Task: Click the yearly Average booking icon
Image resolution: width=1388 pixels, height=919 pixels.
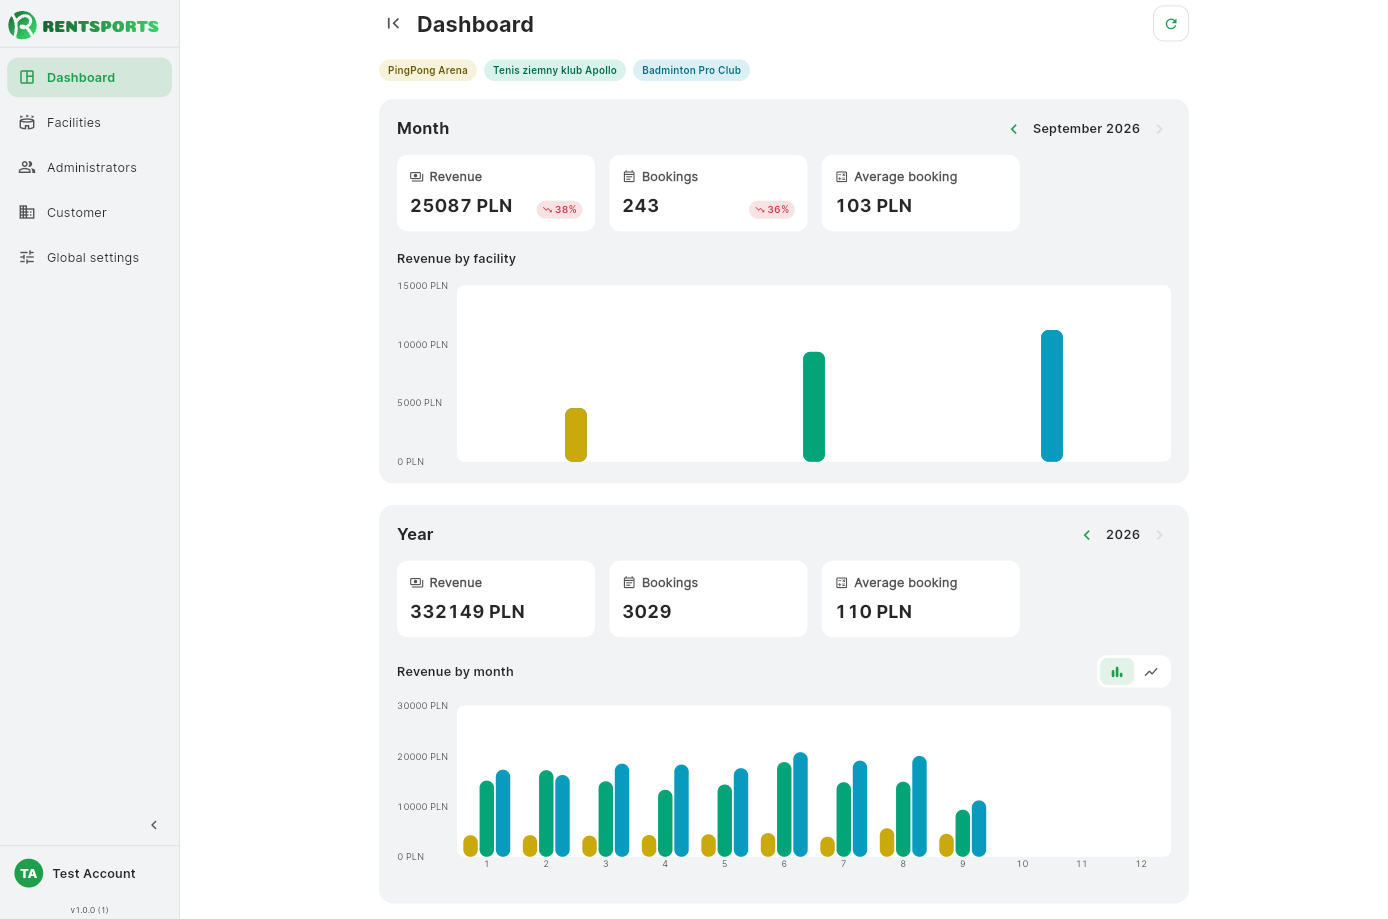Action: 842,583
